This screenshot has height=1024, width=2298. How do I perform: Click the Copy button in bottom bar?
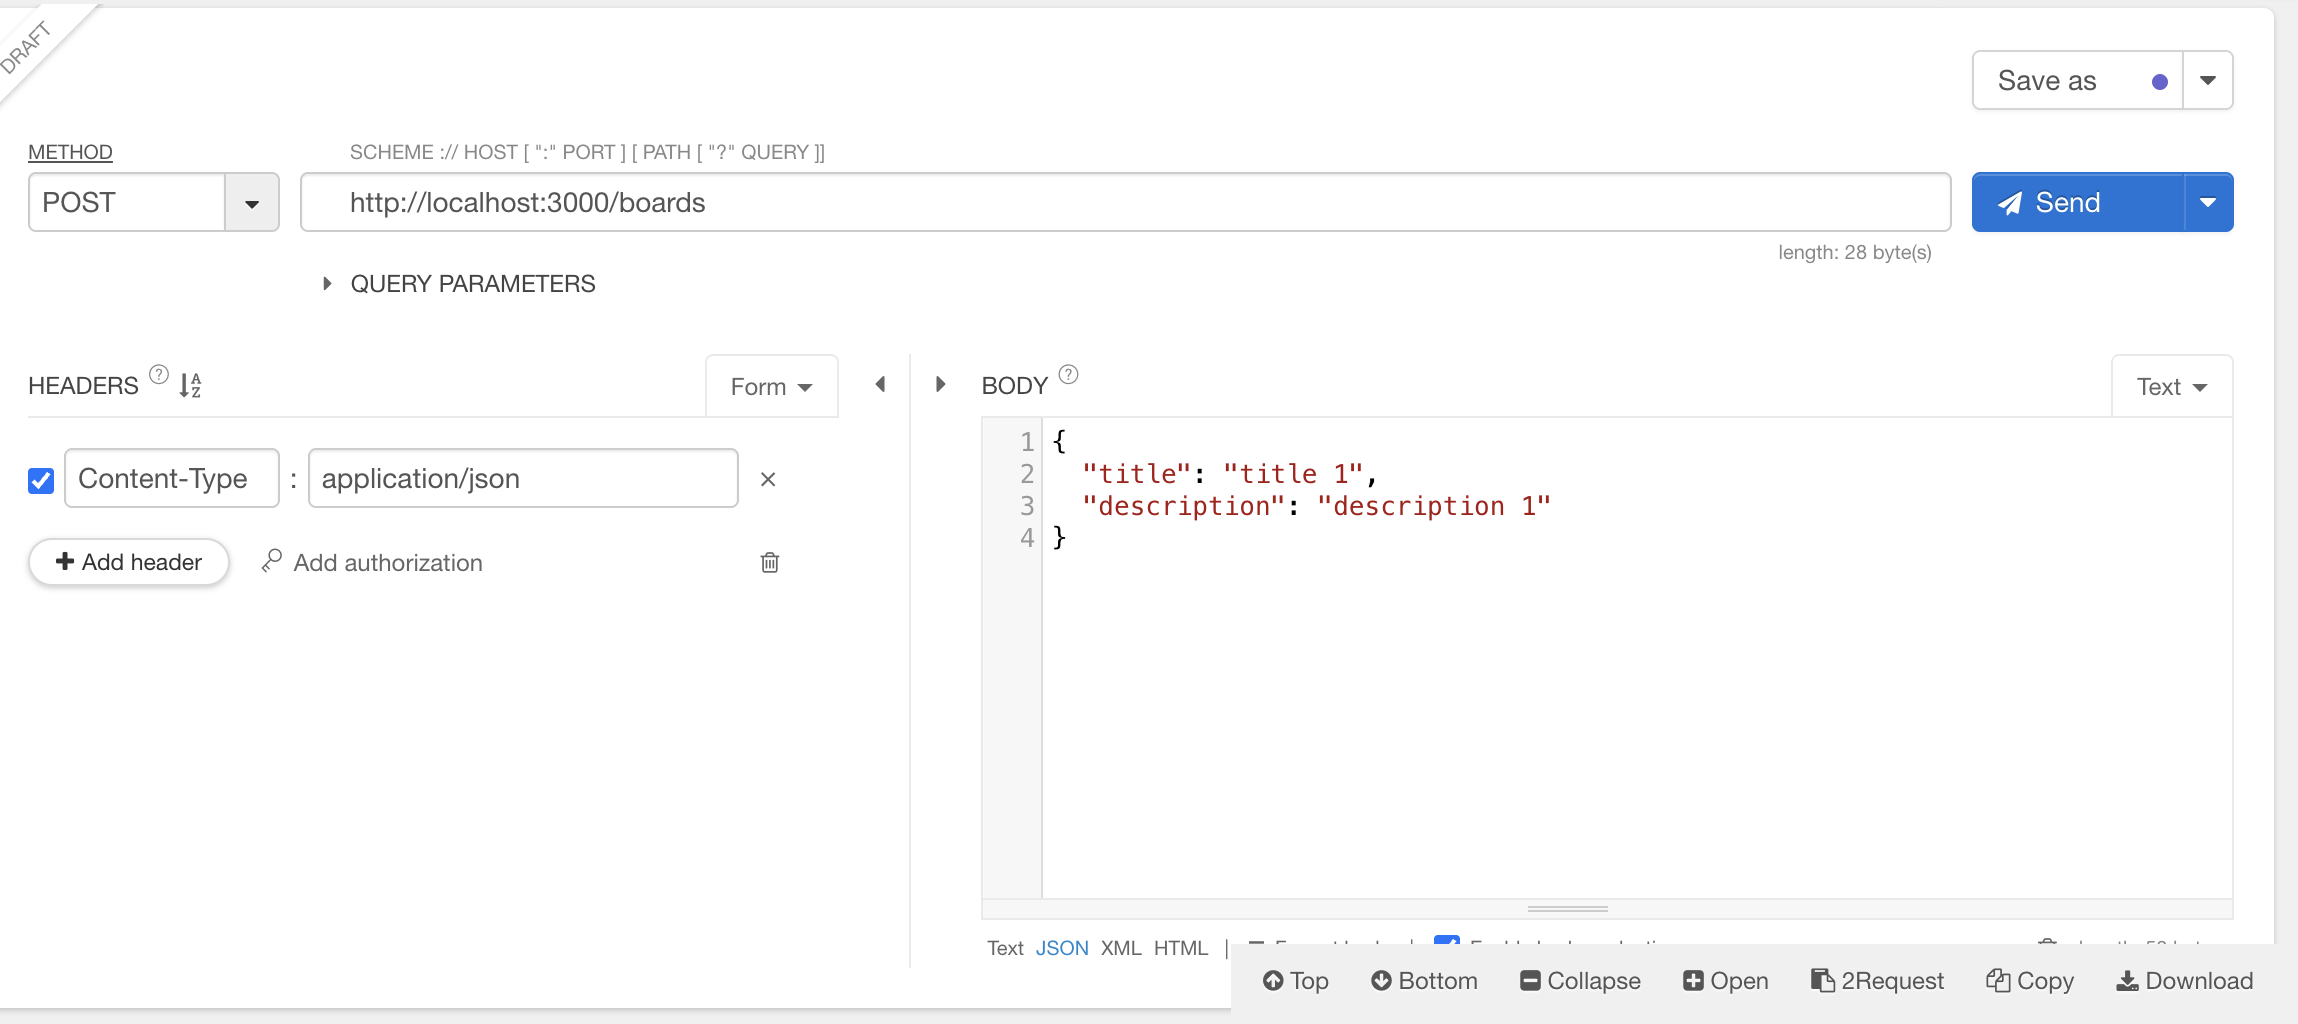(2030, 981)
